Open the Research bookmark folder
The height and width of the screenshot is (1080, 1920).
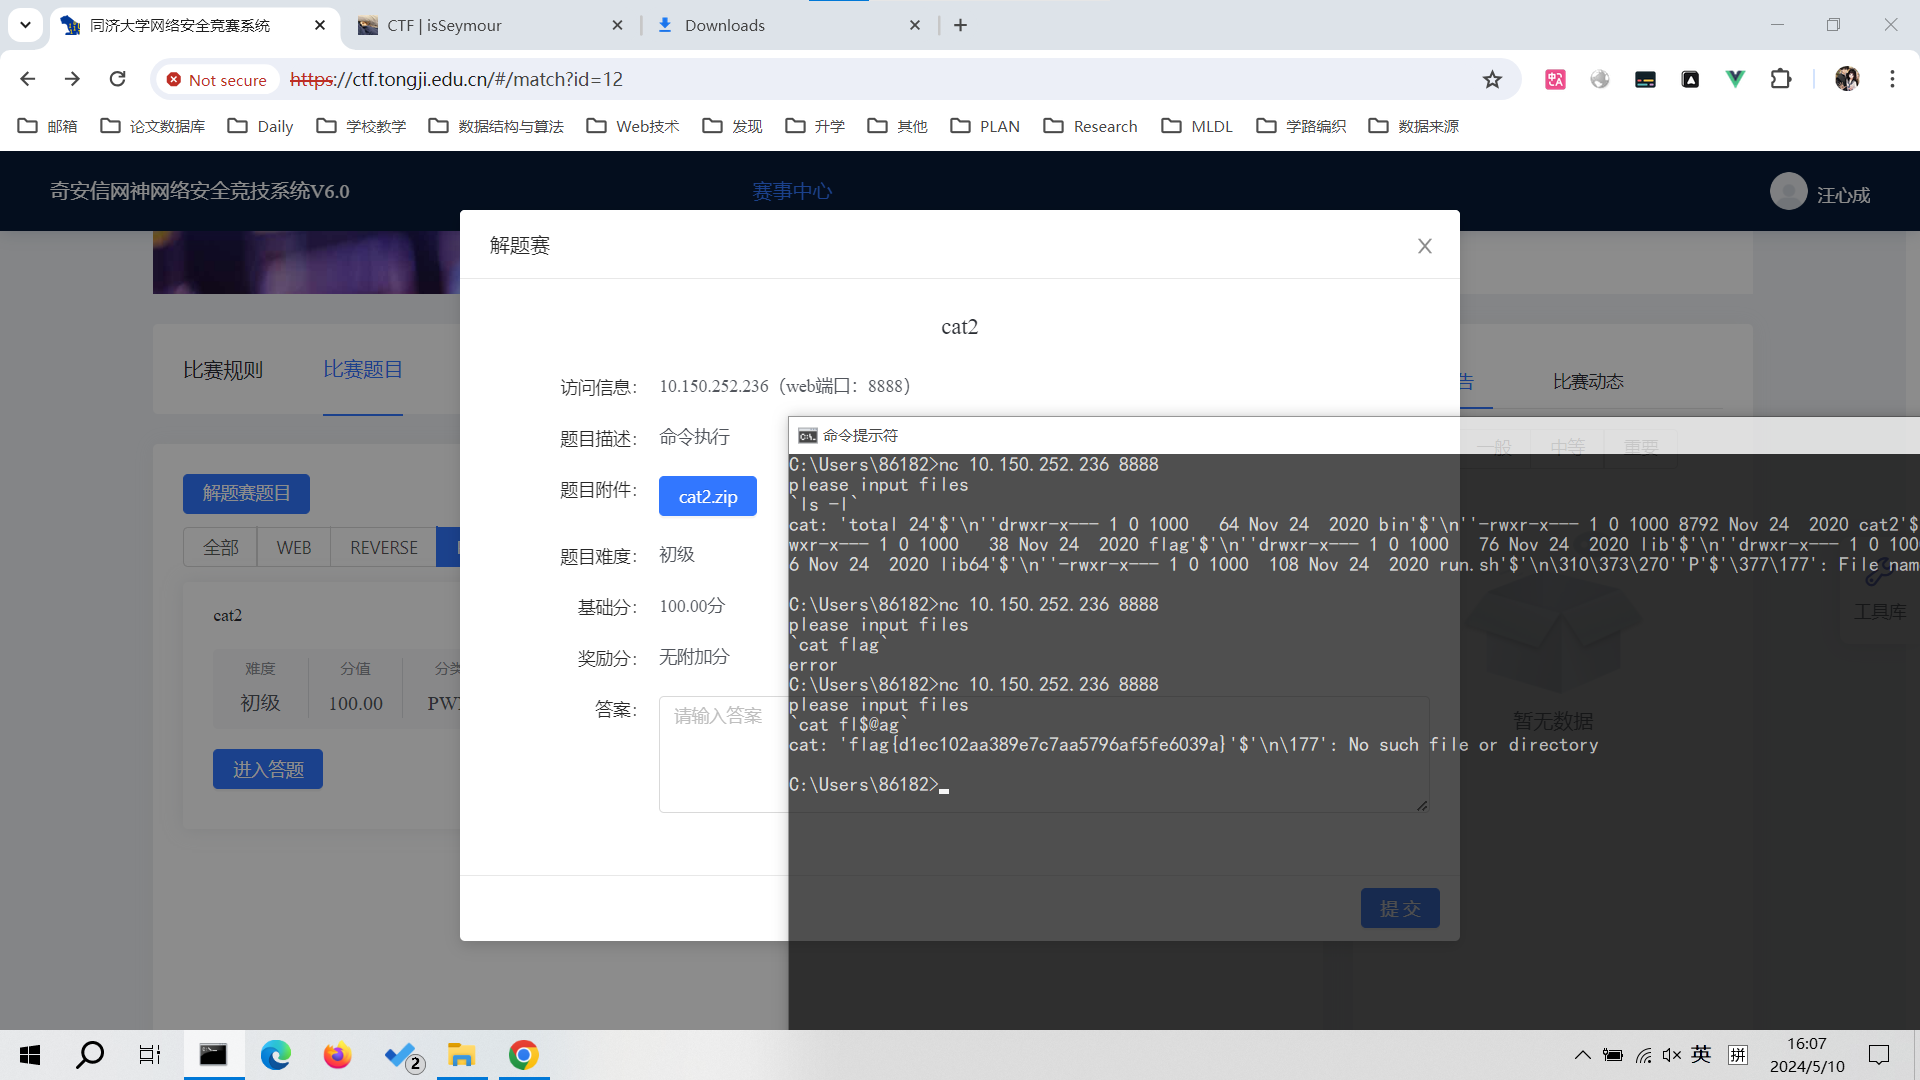point(1091,126)
